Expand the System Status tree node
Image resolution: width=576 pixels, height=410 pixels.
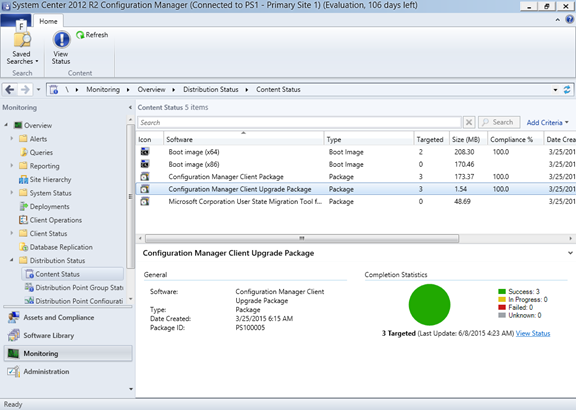click(x=12, y=193)
